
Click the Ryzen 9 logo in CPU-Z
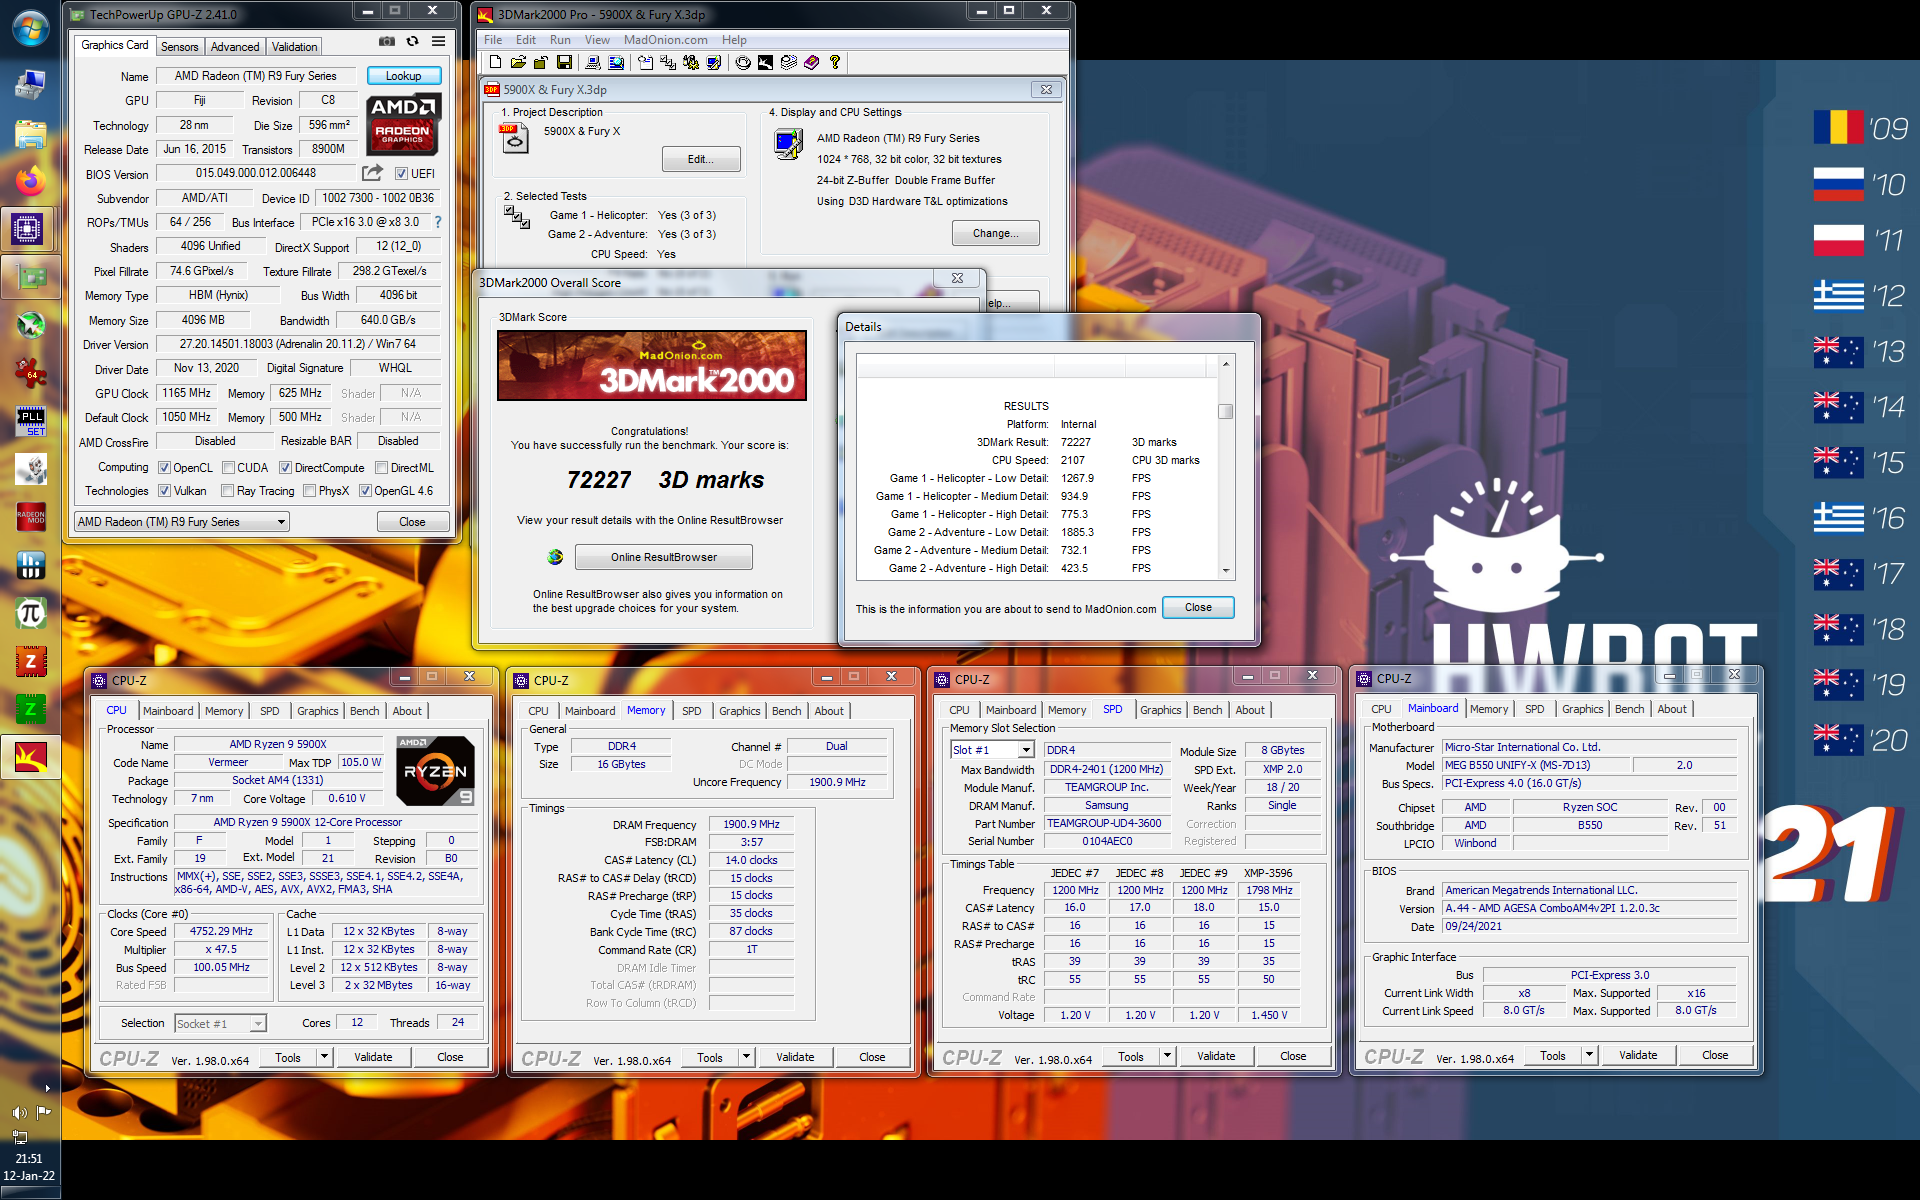coord(435,771)
